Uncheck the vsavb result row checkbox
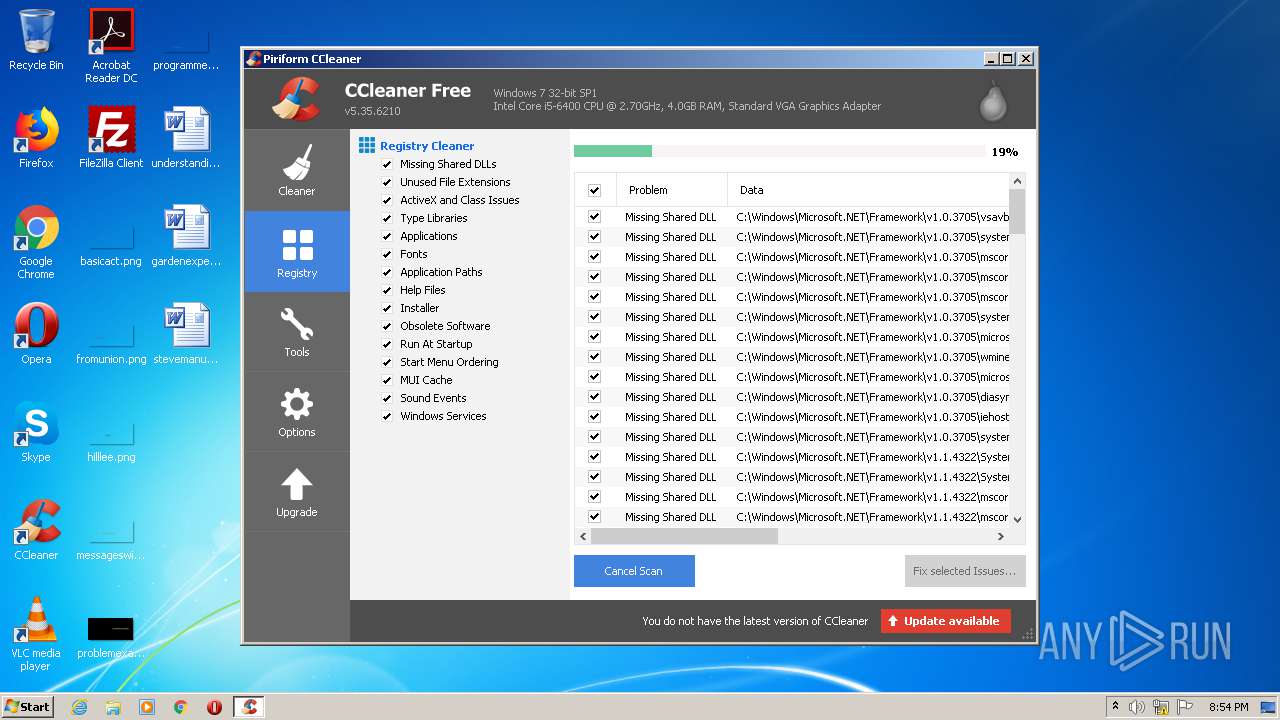This screenshot has width=1280, height=720. (x=594, y=217)
